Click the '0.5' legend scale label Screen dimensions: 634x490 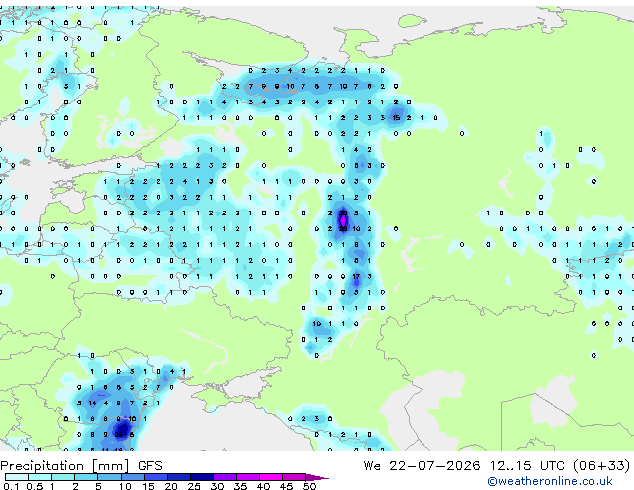35,486
